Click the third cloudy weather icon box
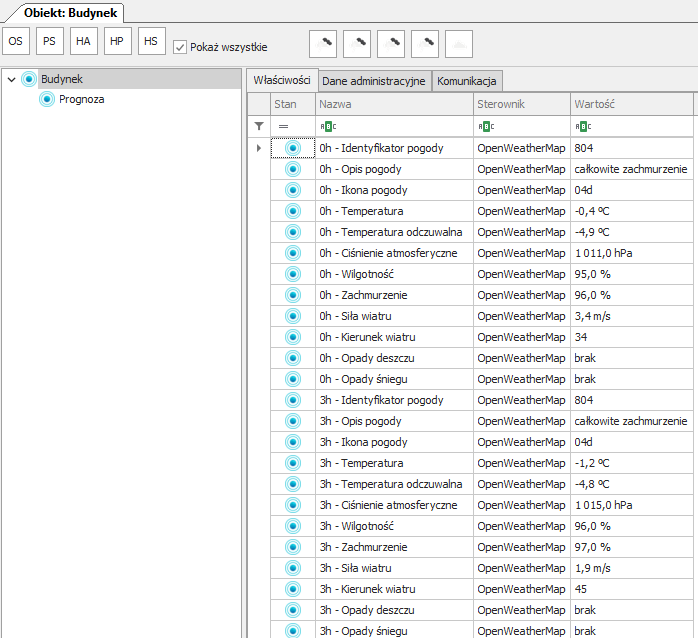 391,44
